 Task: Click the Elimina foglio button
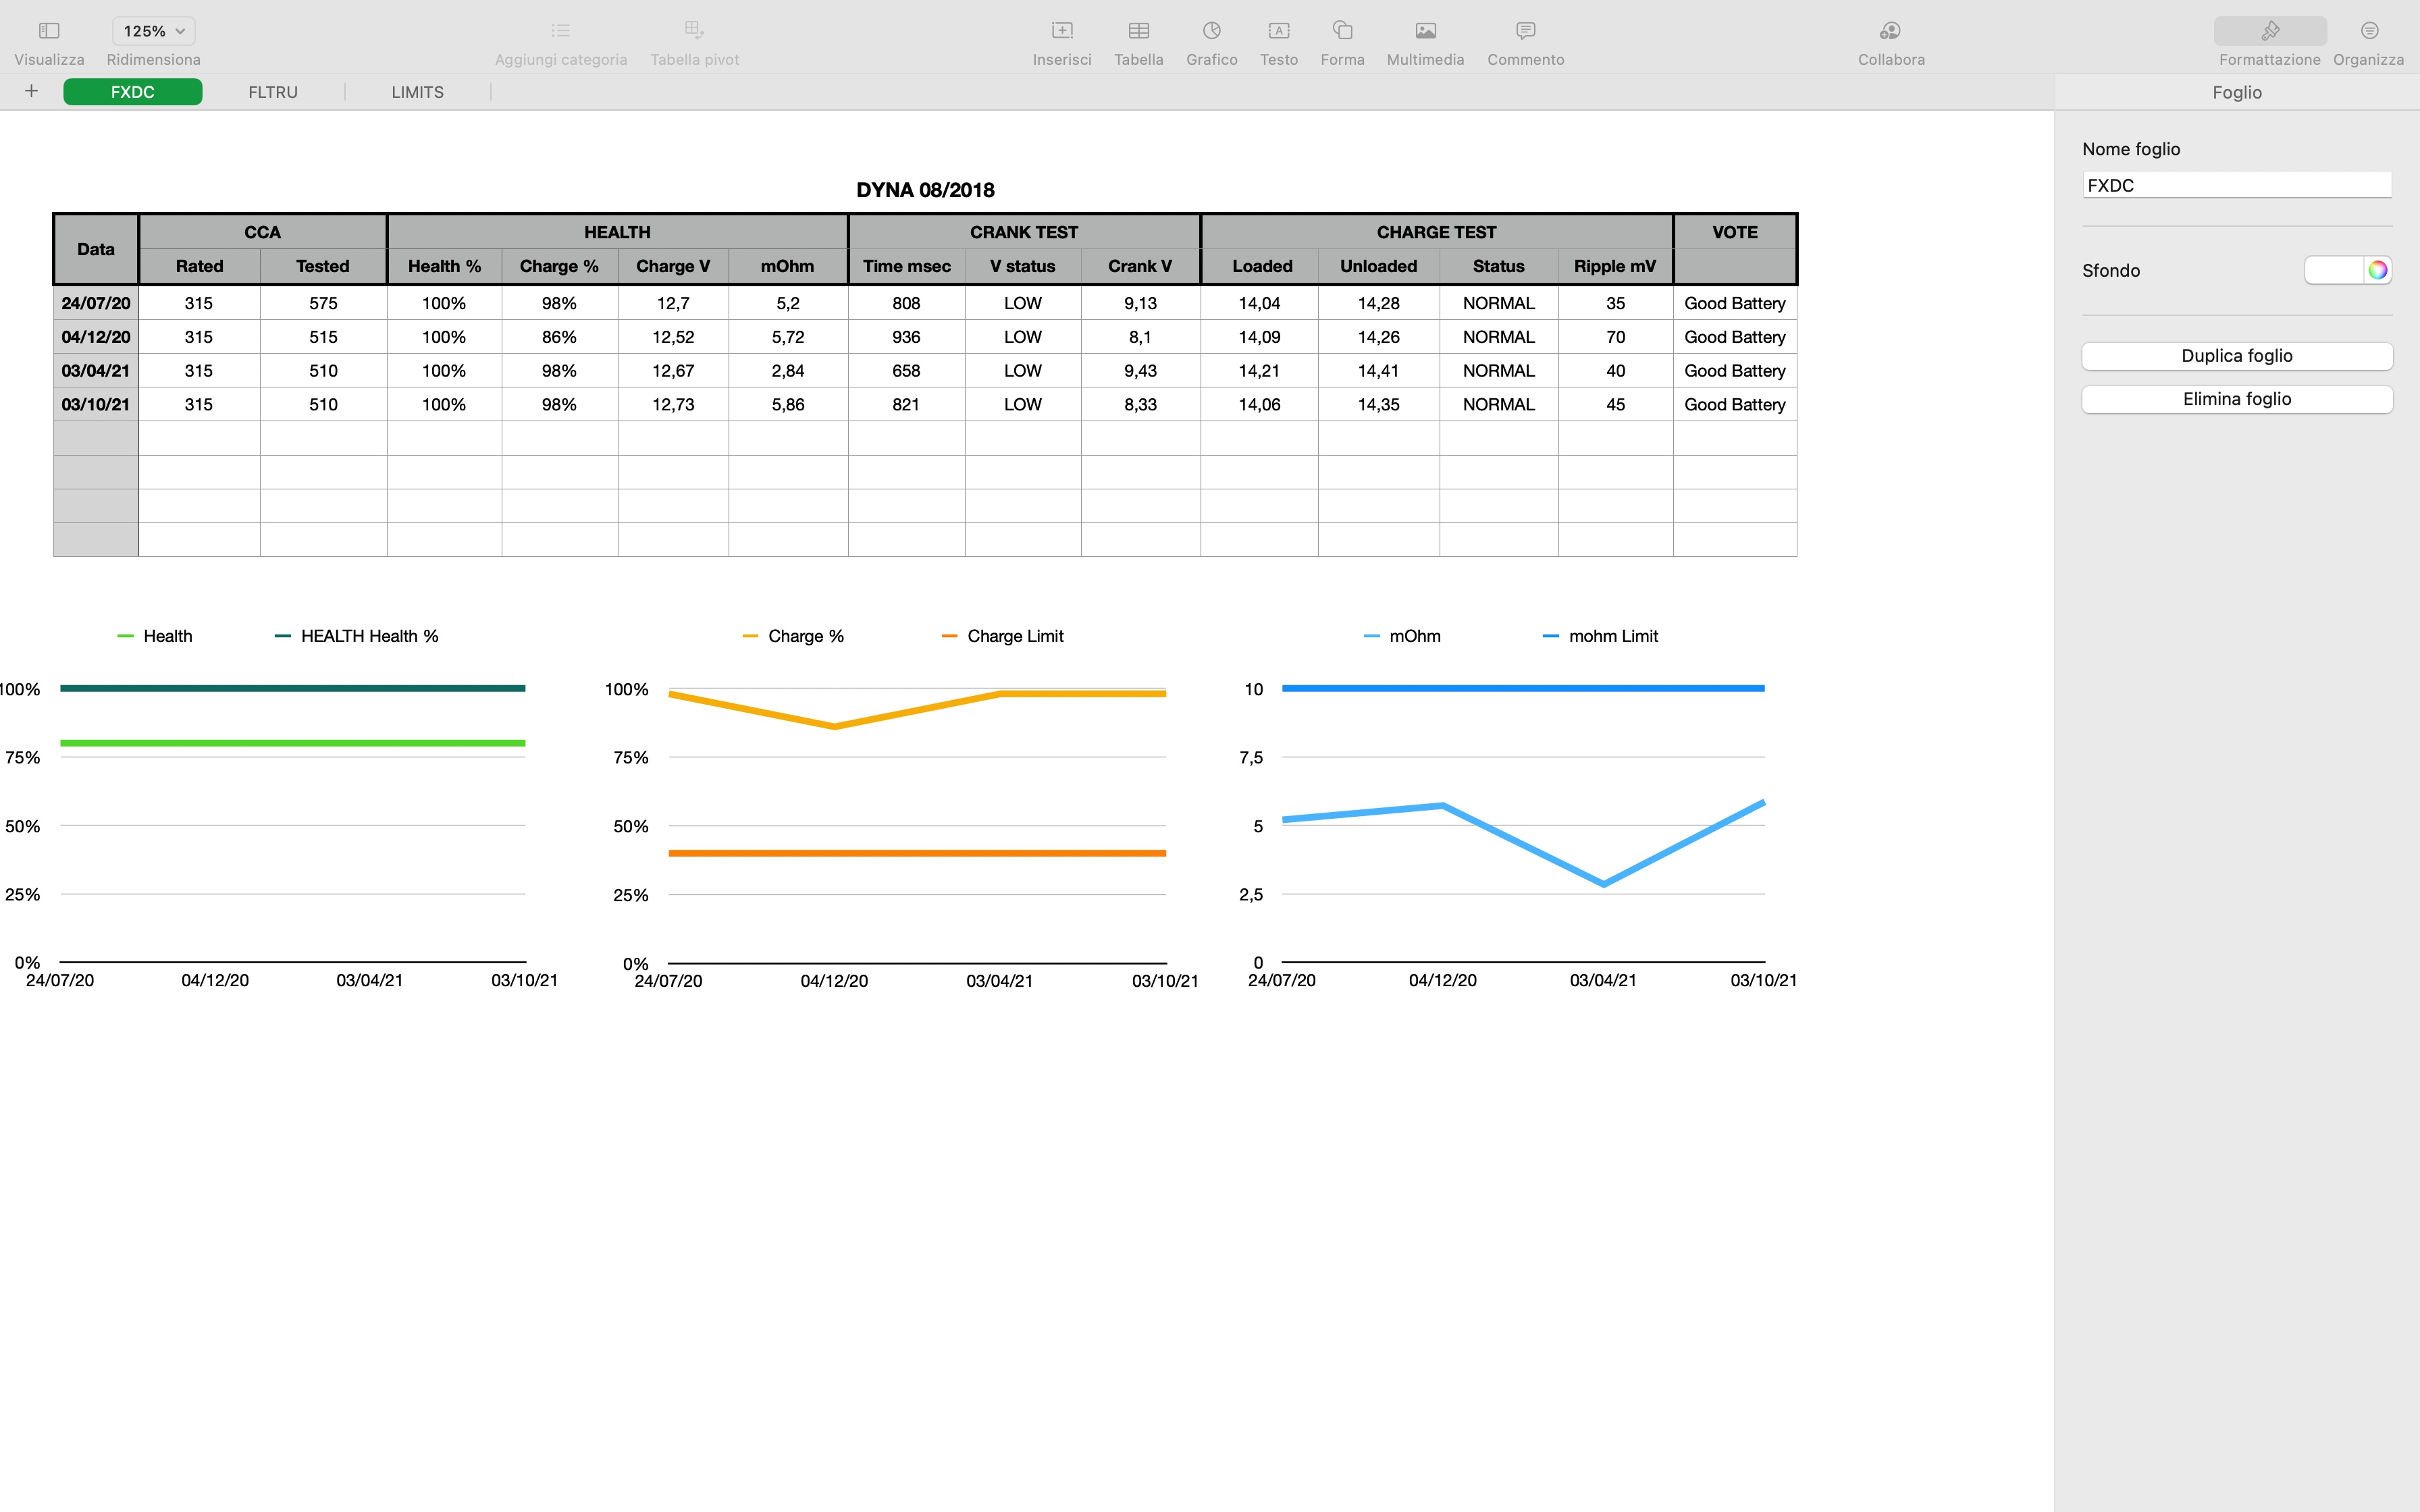[x=2236, y=399]
